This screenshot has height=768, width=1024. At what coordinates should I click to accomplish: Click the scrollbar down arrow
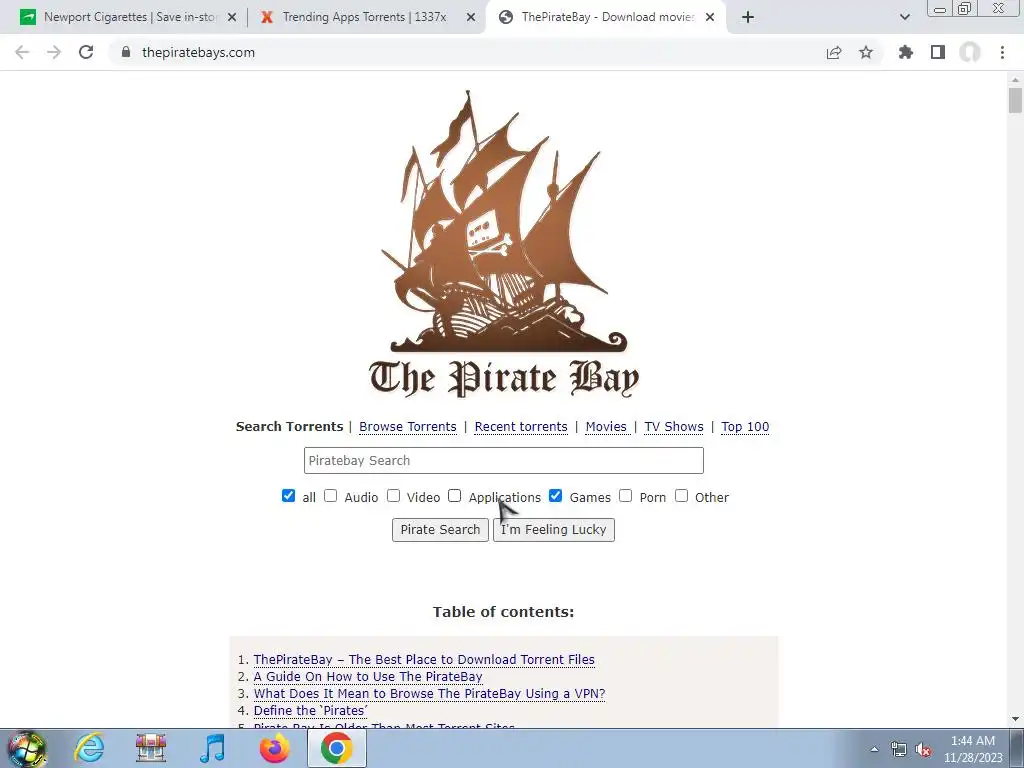[1015, 719]
